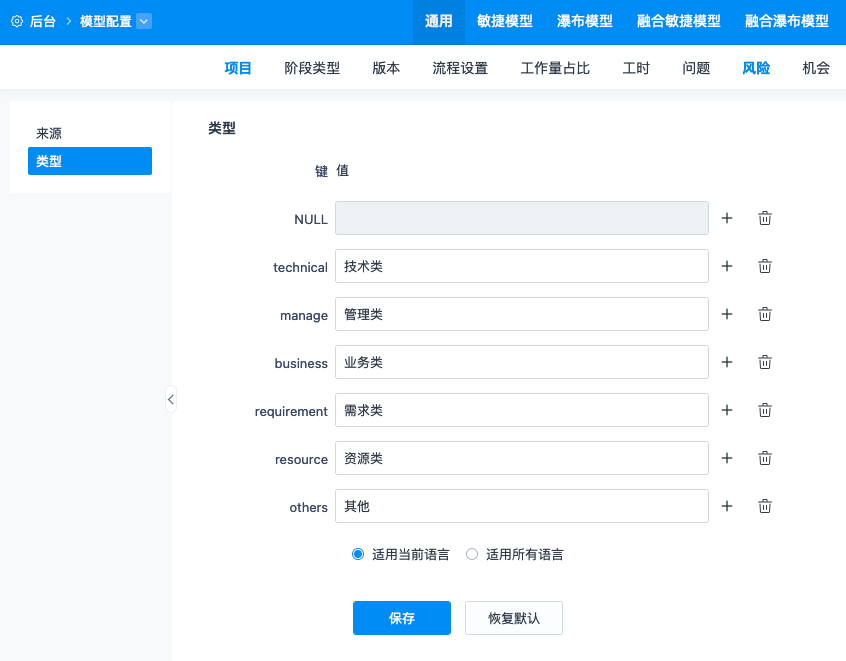This screenshot has height=661, width=846.
Task: Open the 流程设置 menu item
Action: (460, 68)
